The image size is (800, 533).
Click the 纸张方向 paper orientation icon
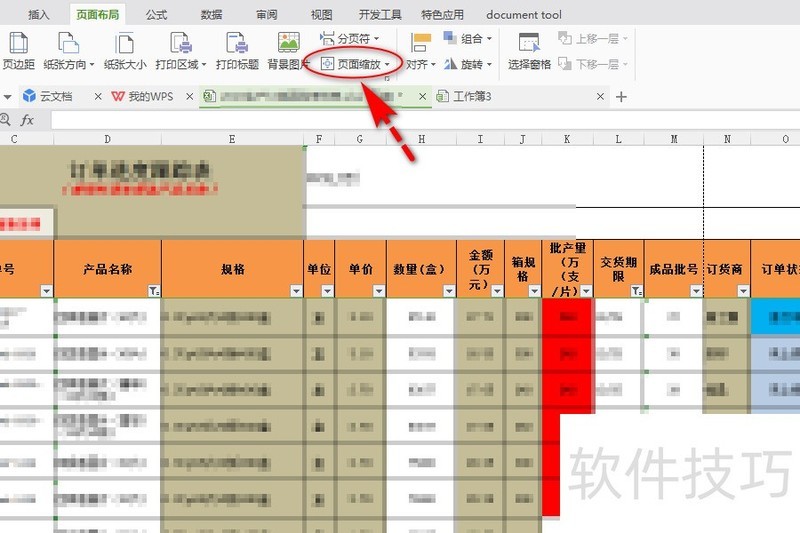pos(68,43)
